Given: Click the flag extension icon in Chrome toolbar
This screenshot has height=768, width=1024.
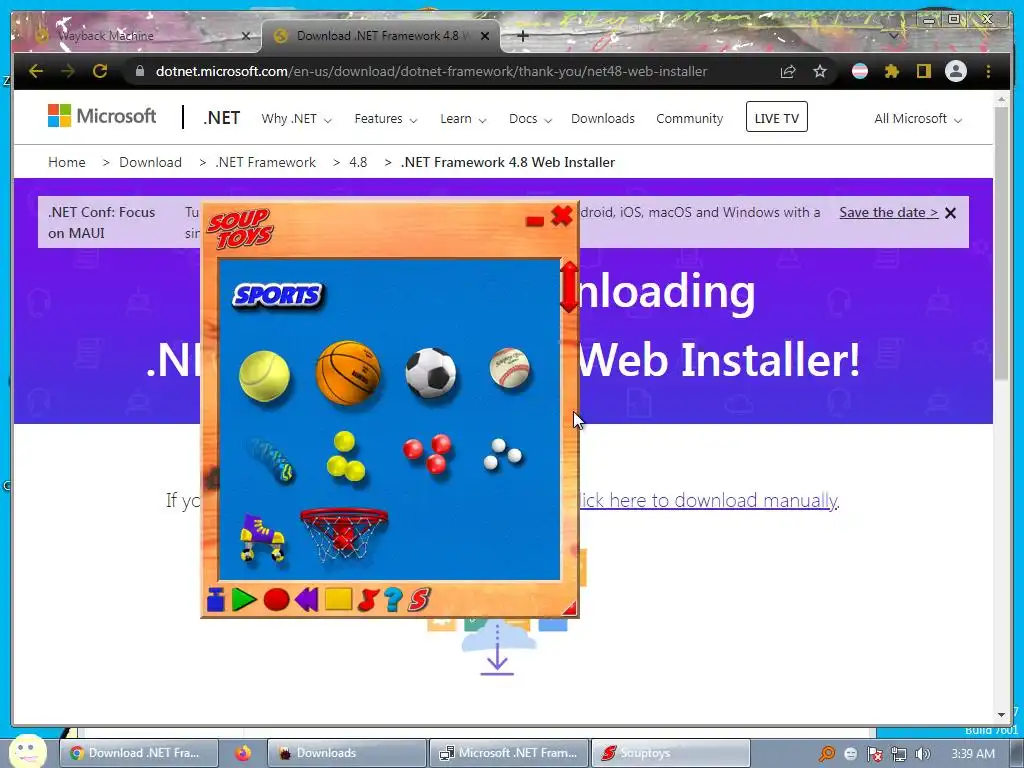Looking at the screenshot, I should coord(860,71).
